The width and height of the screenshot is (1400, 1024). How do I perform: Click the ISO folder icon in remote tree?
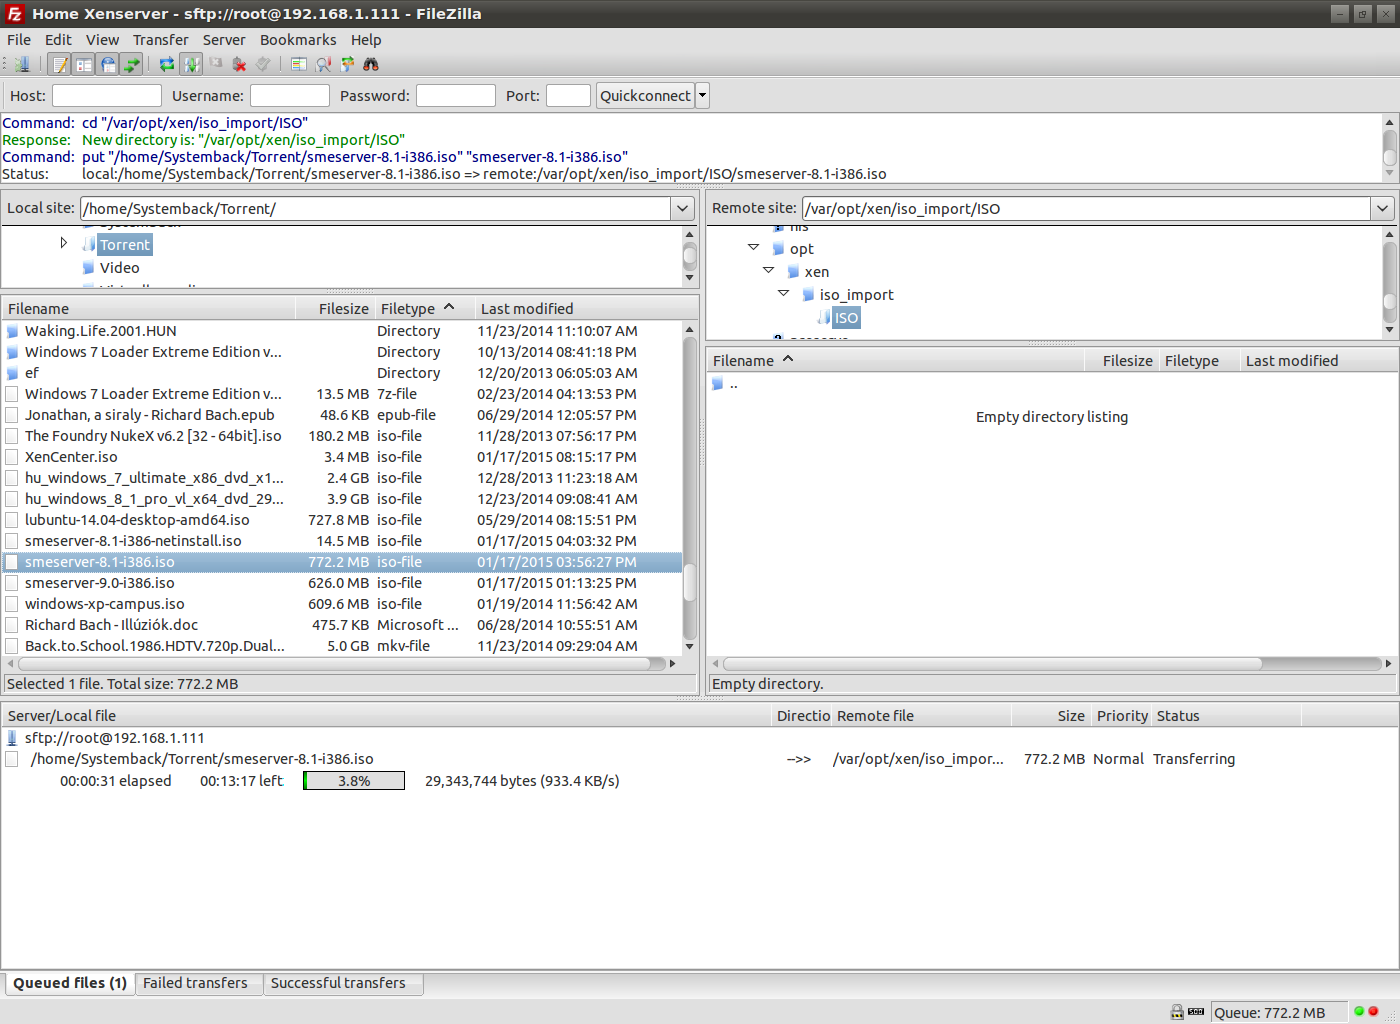click(824, 318)
